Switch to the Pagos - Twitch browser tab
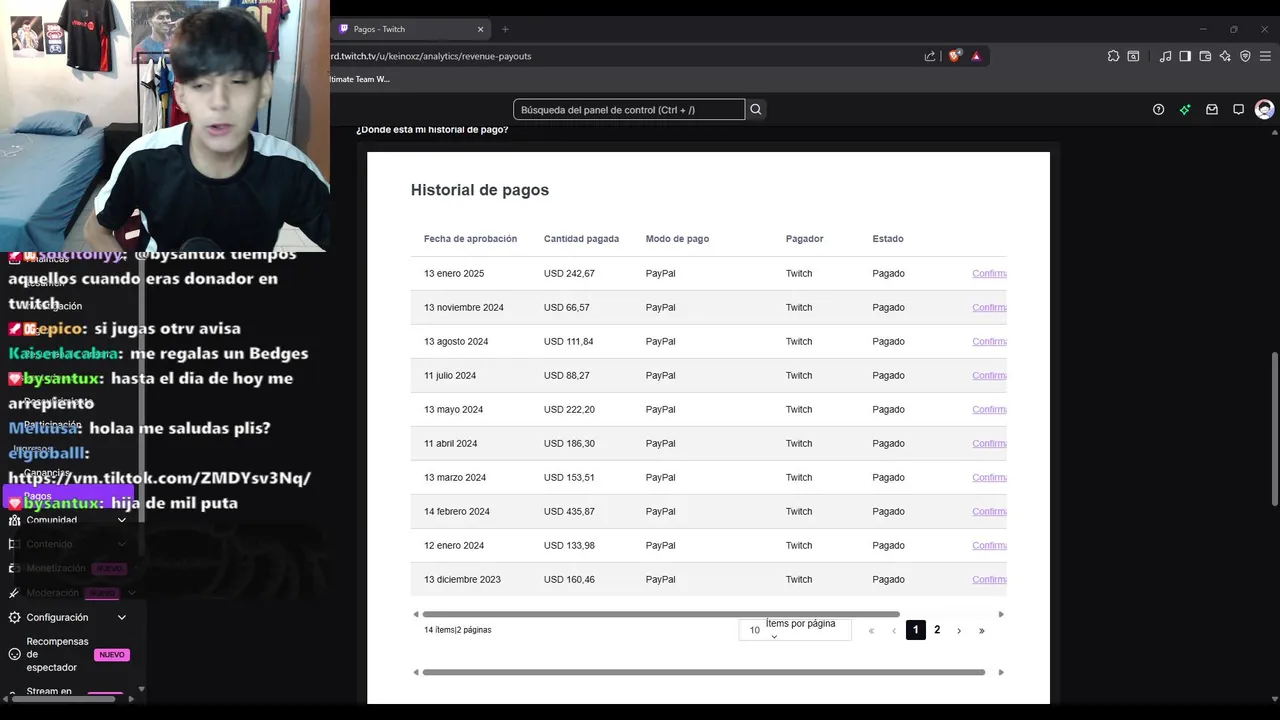 (x=413, y=29)
